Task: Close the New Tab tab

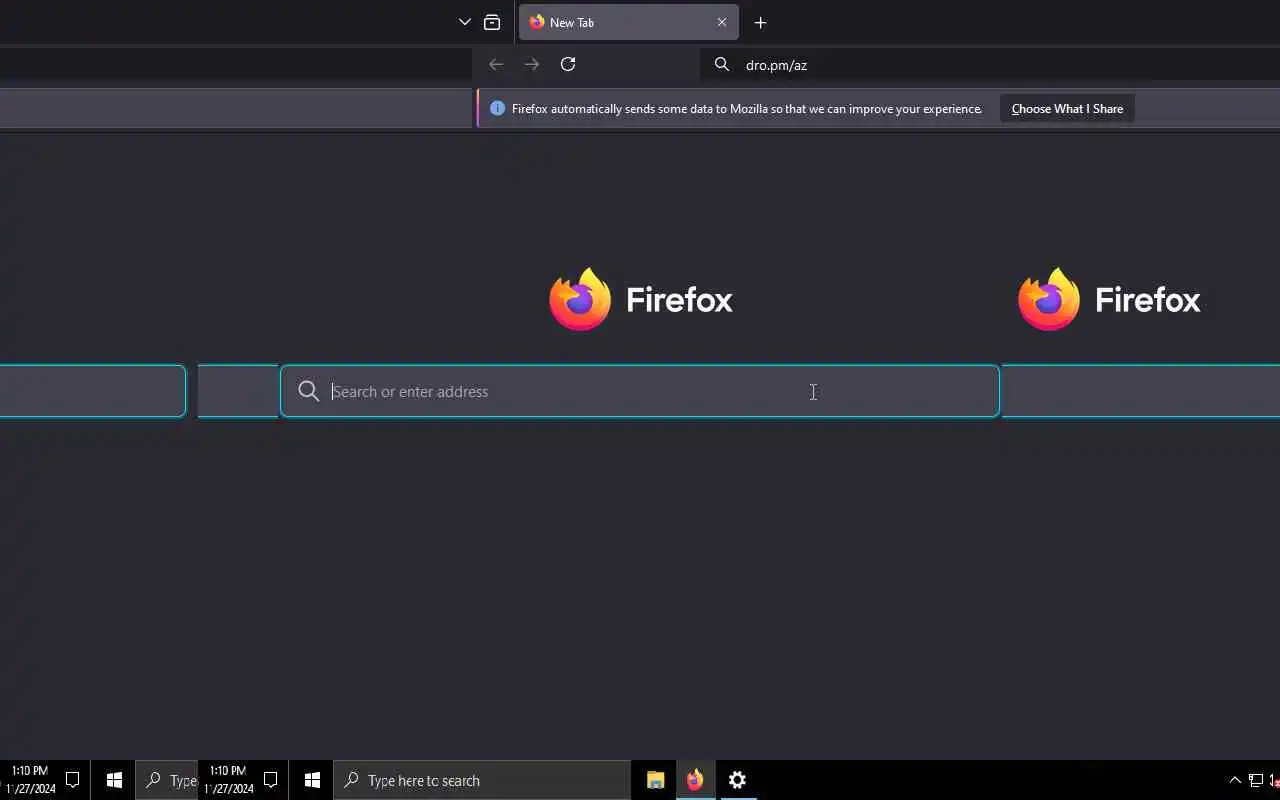Action: coord(722,22)
